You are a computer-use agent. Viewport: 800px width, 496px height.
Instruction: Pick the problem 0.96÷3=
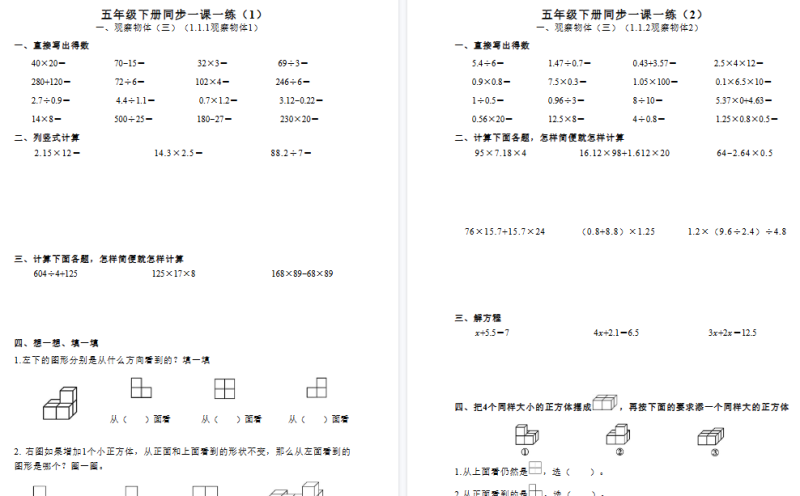(x=566, y=101)
